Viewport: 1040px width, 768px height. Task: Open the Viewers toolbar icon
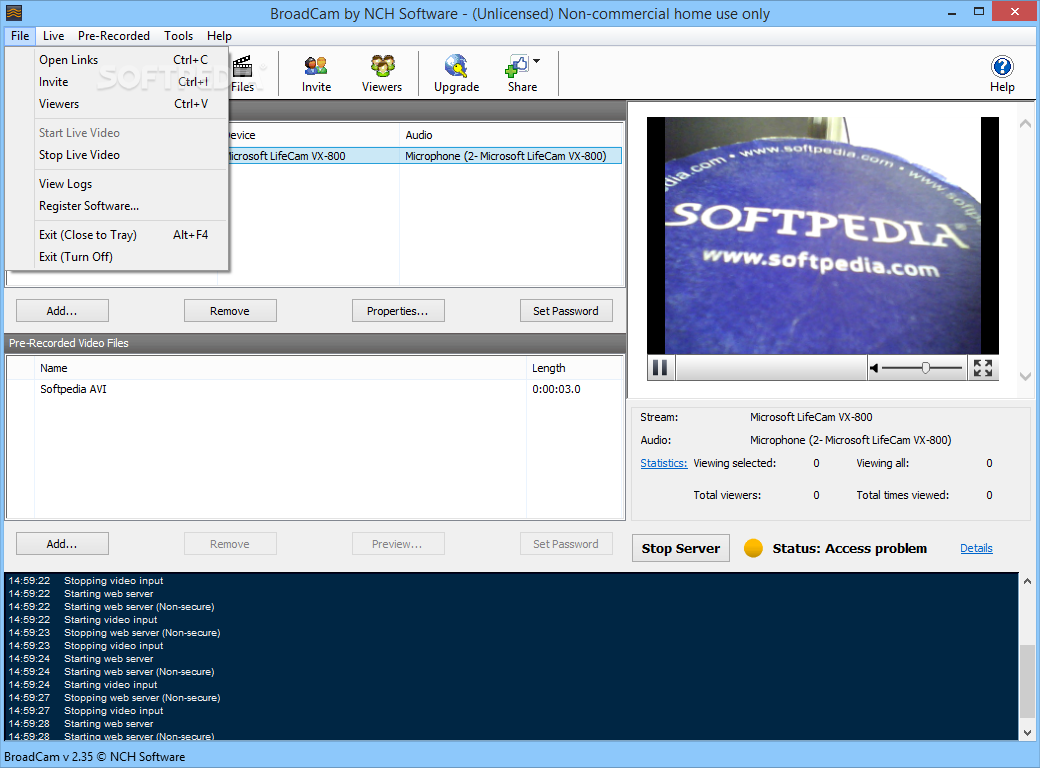click(382, 74)
